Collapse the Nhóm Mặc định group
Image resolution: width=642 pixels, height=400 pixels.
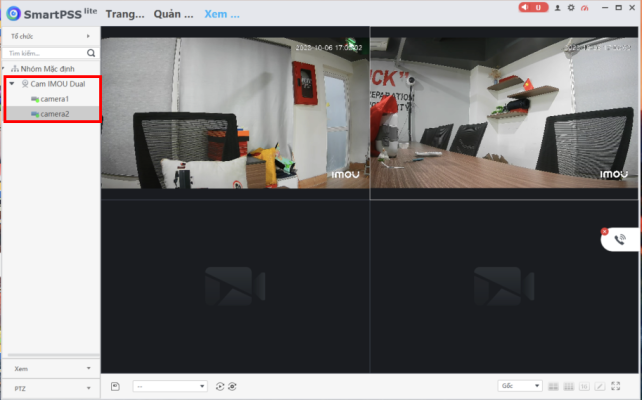point(4,68)
